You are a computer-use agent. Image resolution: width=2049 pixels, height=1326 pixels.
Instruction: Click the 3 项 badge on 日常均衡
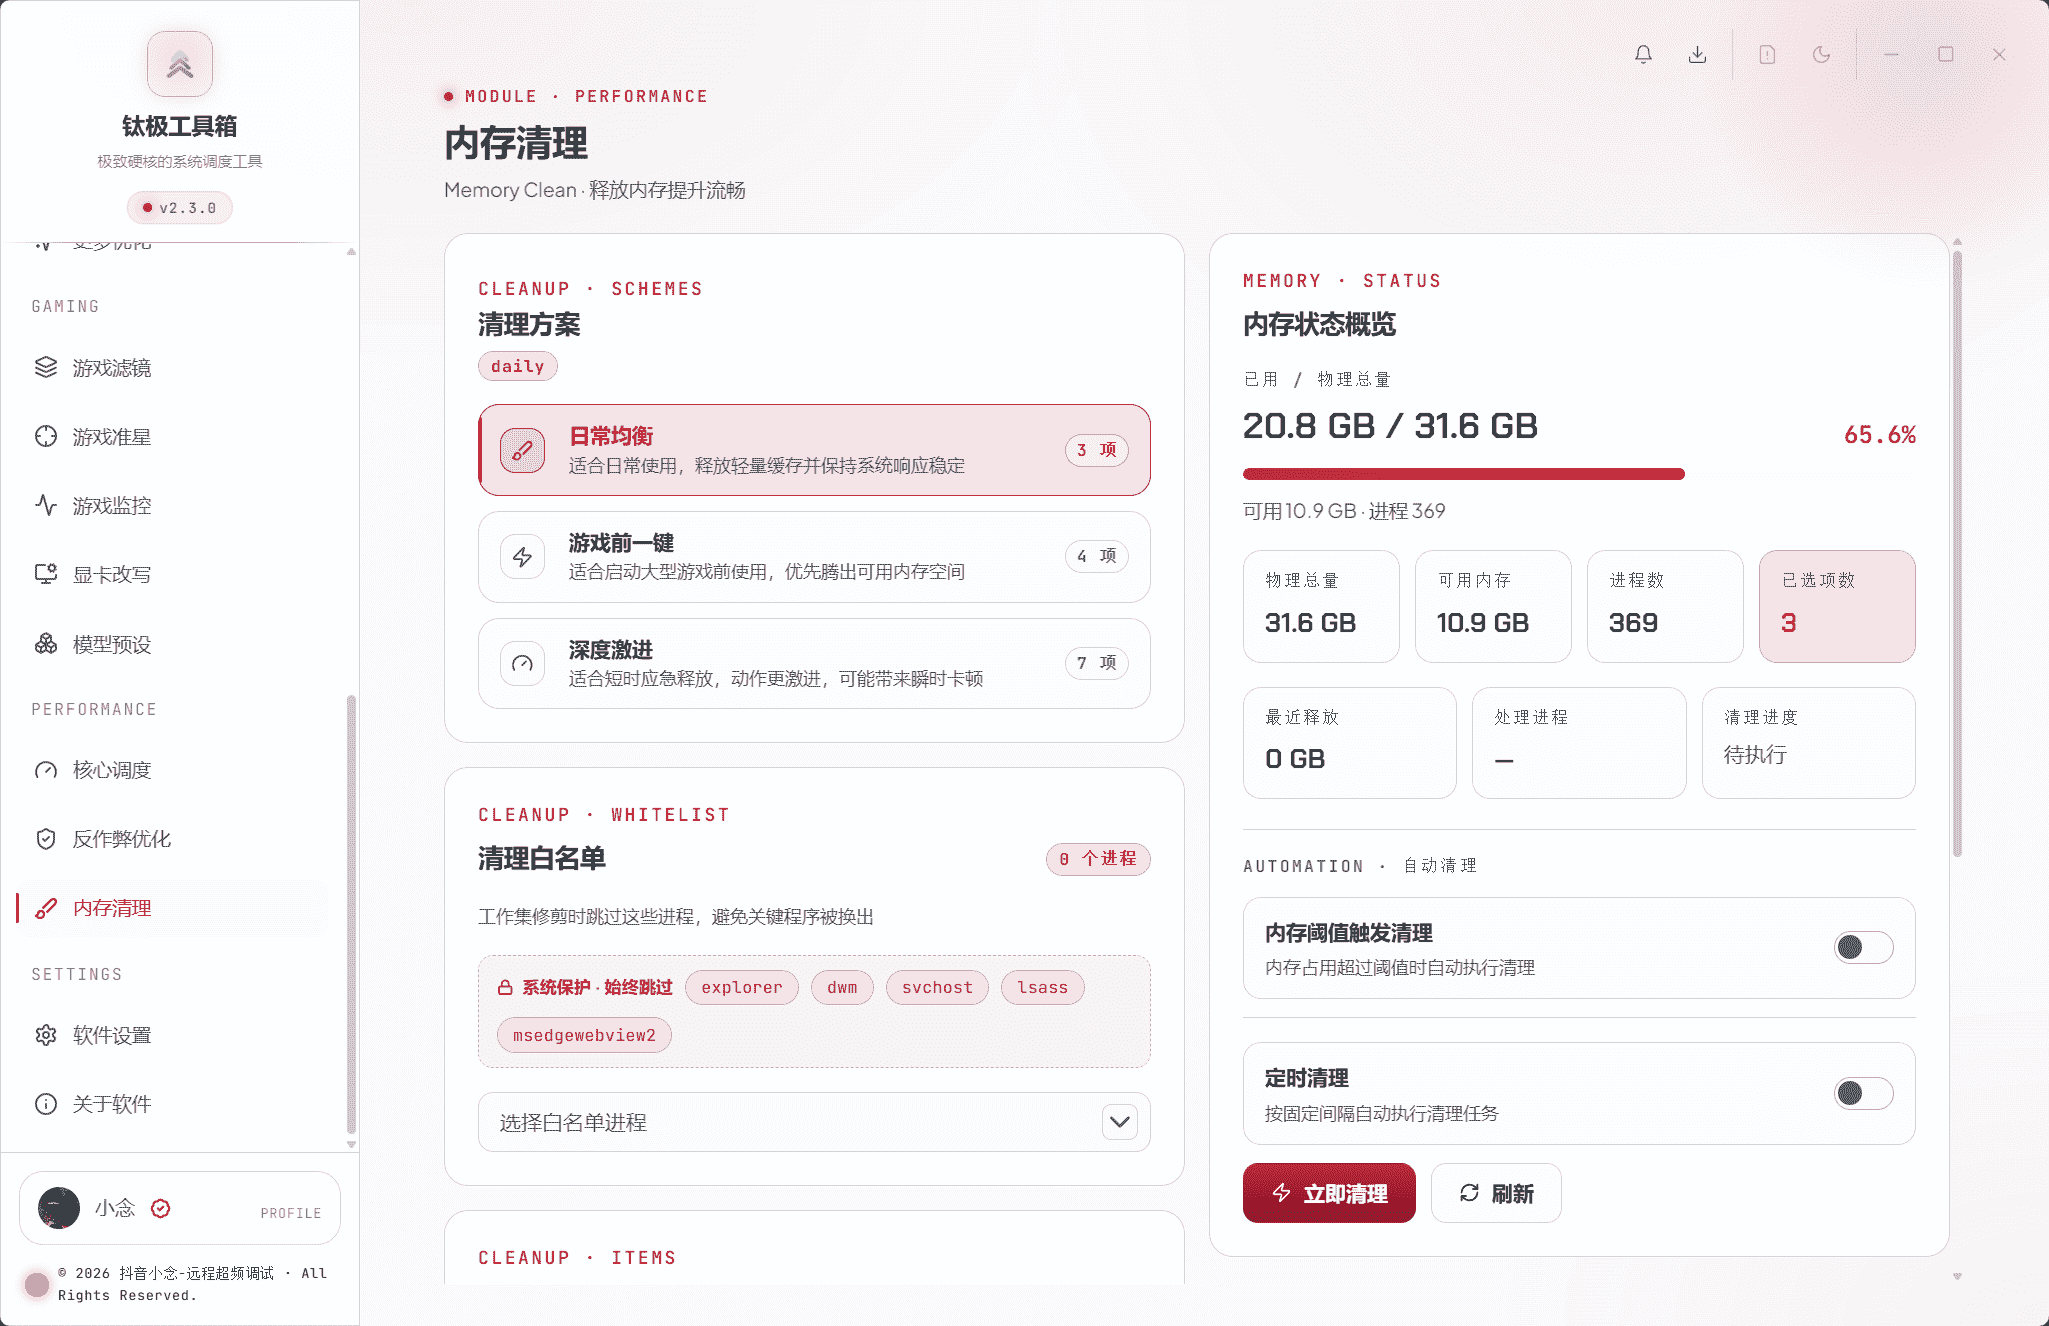pos(1097,450)
